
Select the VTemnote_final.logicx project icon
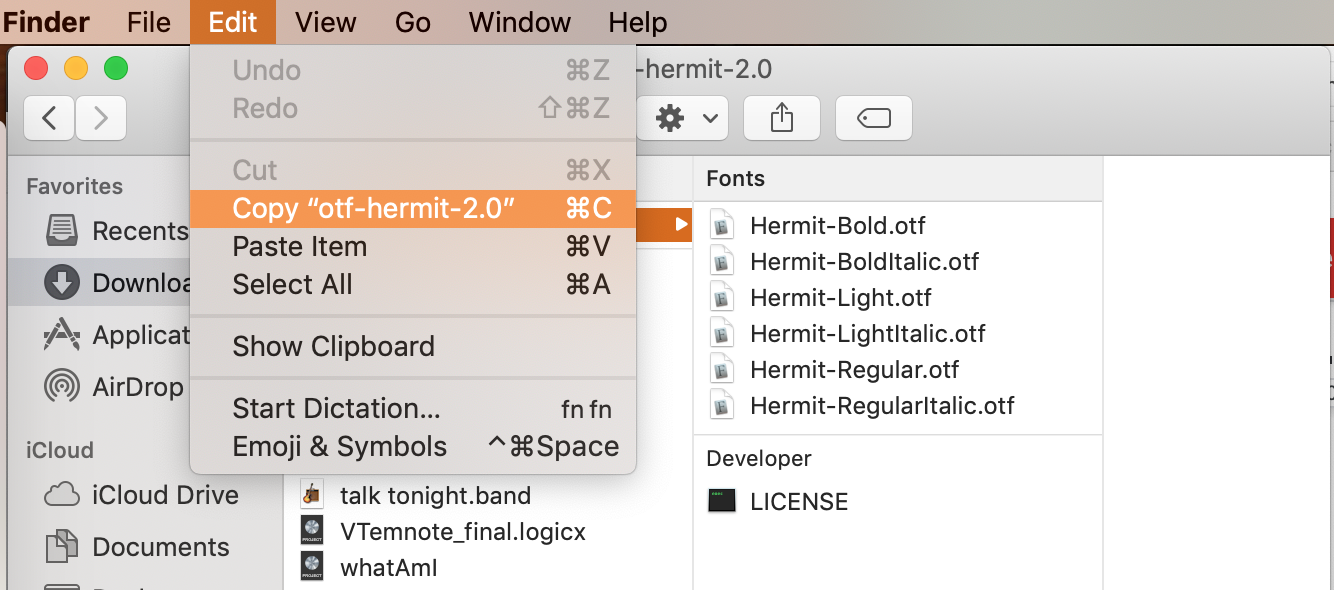(312, 530)
